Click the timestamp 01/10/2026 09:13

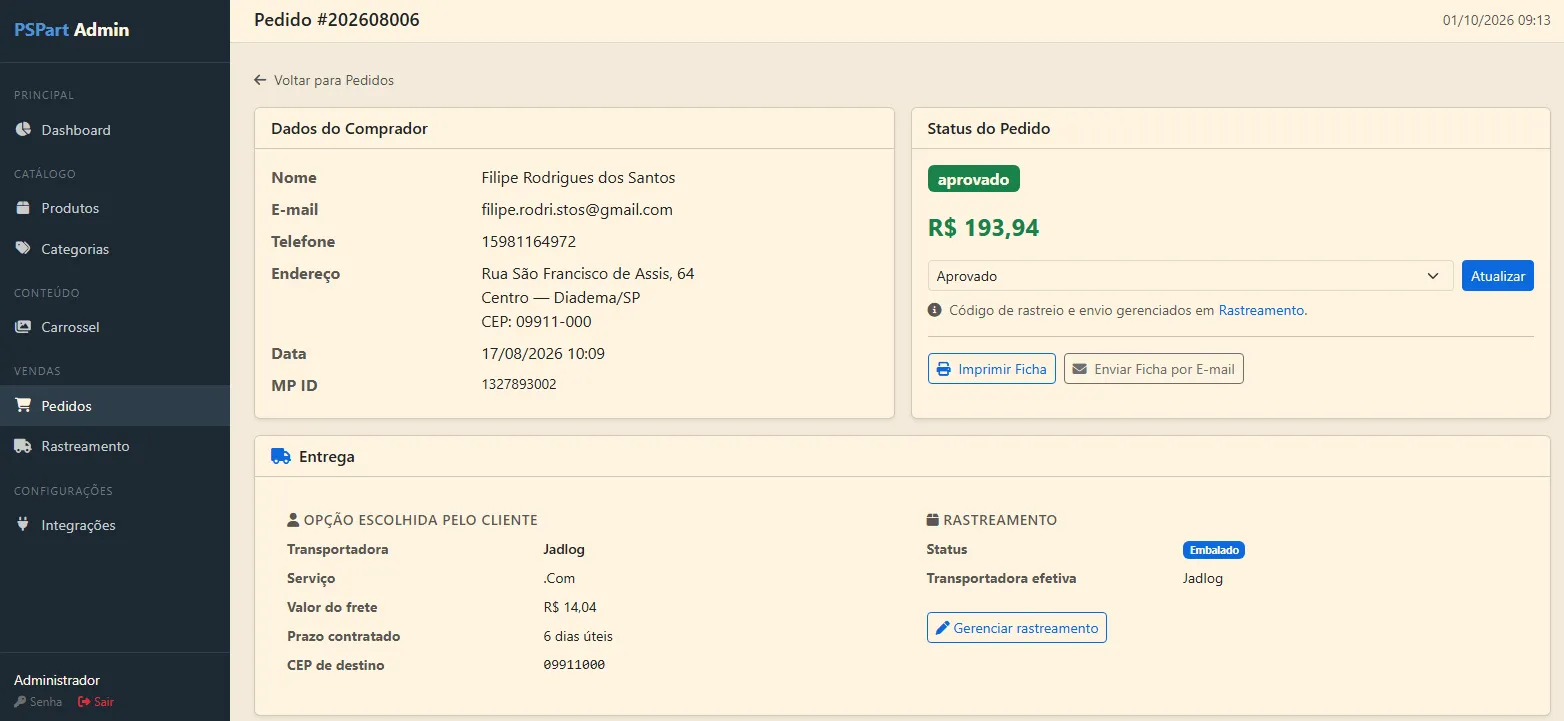click(1496, 20)
